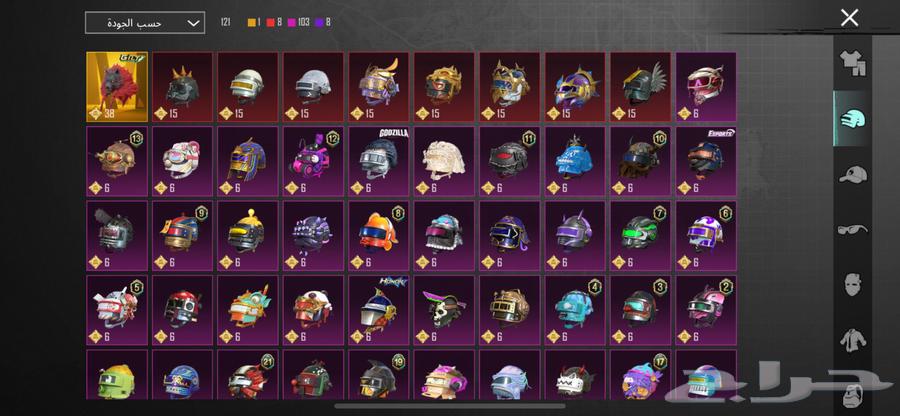
Task: Open the cap headwear category icon
Action: [852, 174]
